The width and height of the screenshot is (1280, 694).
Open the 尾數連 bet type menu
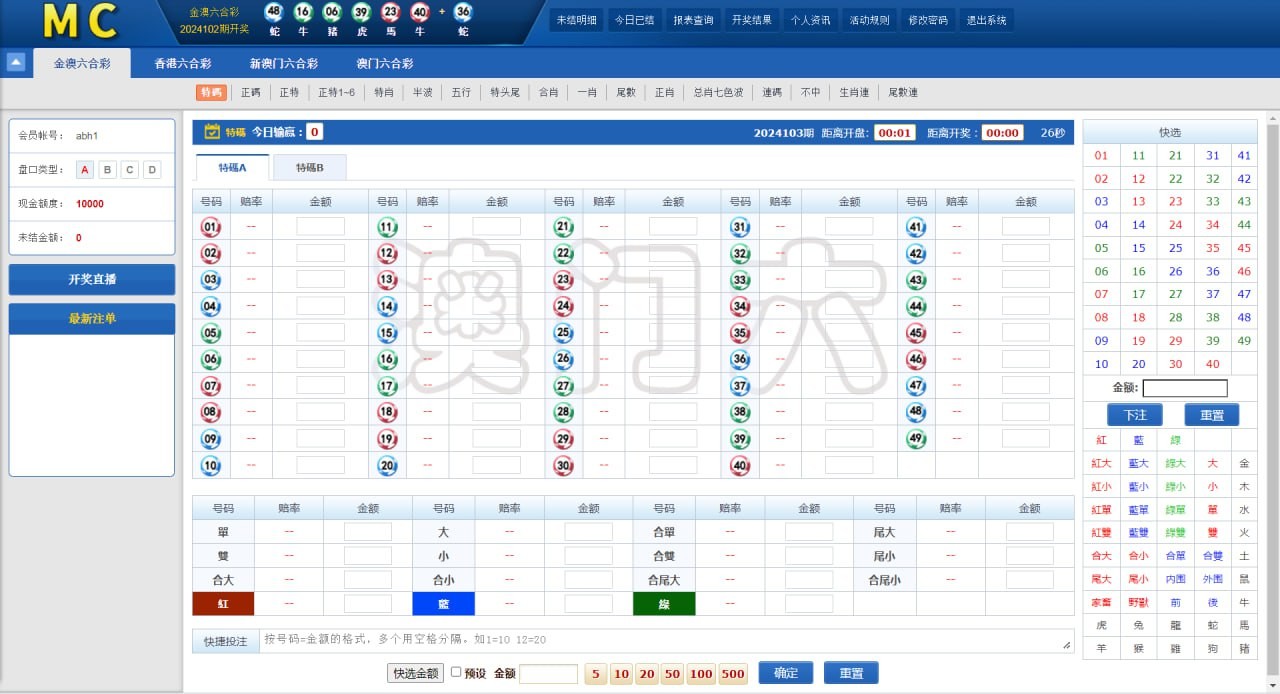coord(903,92)
